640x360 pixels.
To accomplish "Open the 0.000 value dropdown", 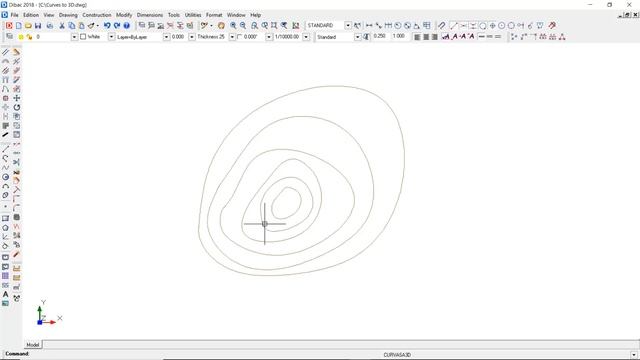I will [191, 37].
